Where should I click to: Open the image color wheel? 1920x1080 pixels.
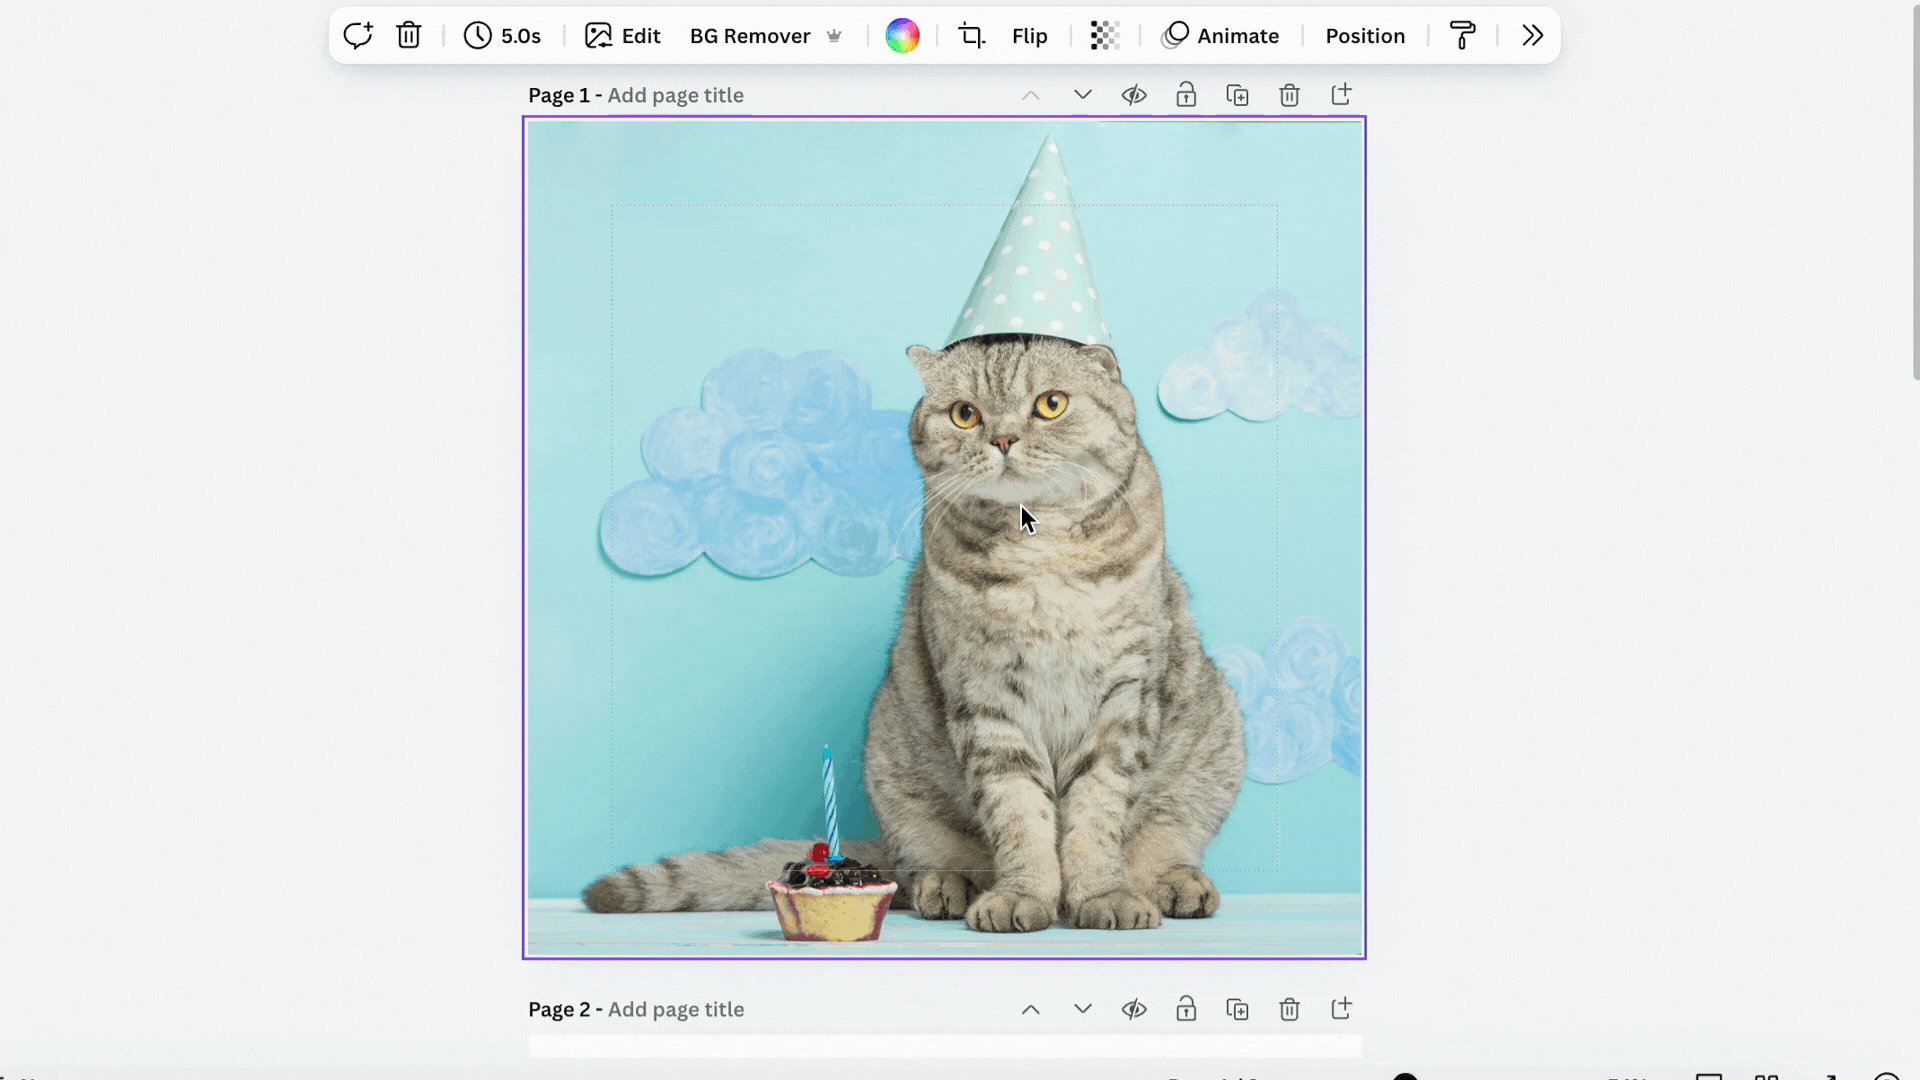tap(902, 35)
